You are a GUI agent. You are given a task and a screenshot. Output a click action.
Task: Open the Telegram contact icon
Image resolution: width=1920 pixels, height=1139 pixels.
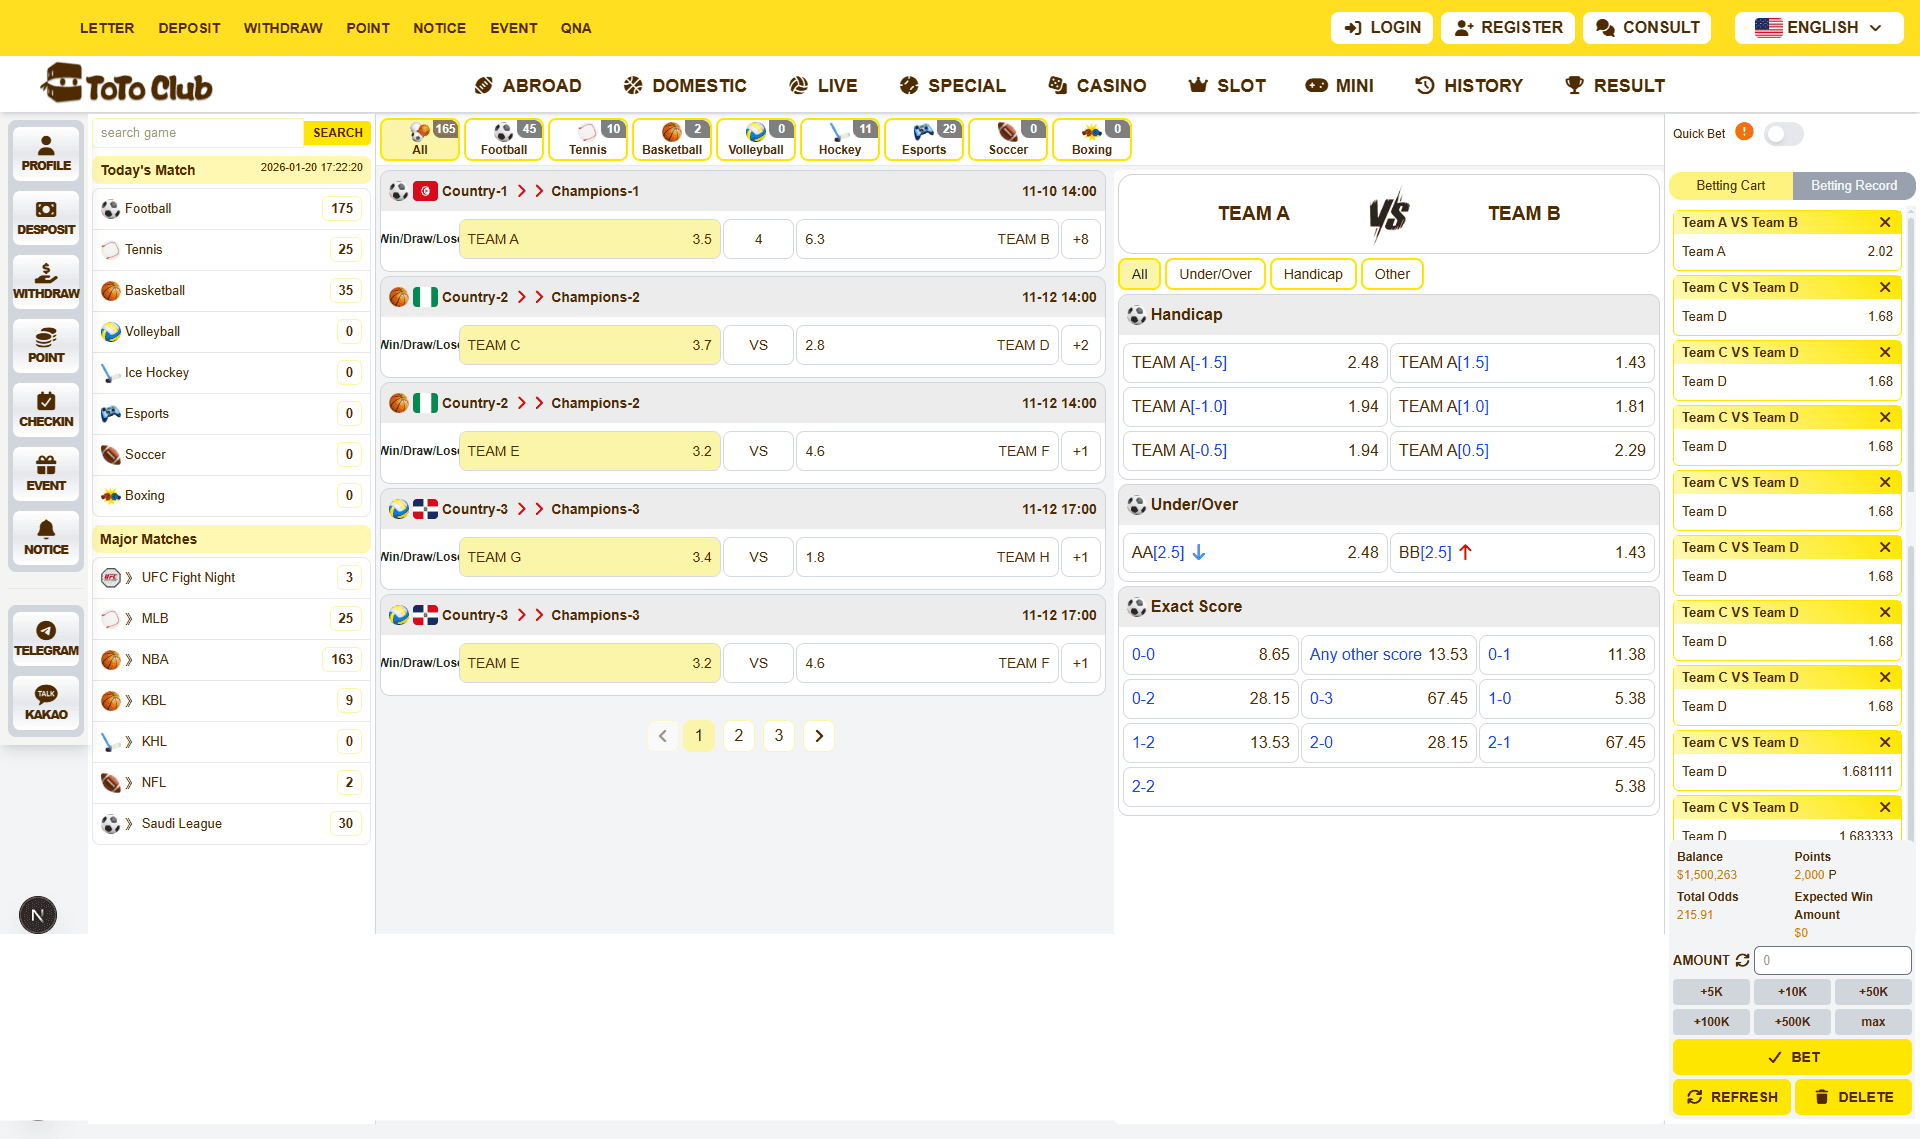46,638
